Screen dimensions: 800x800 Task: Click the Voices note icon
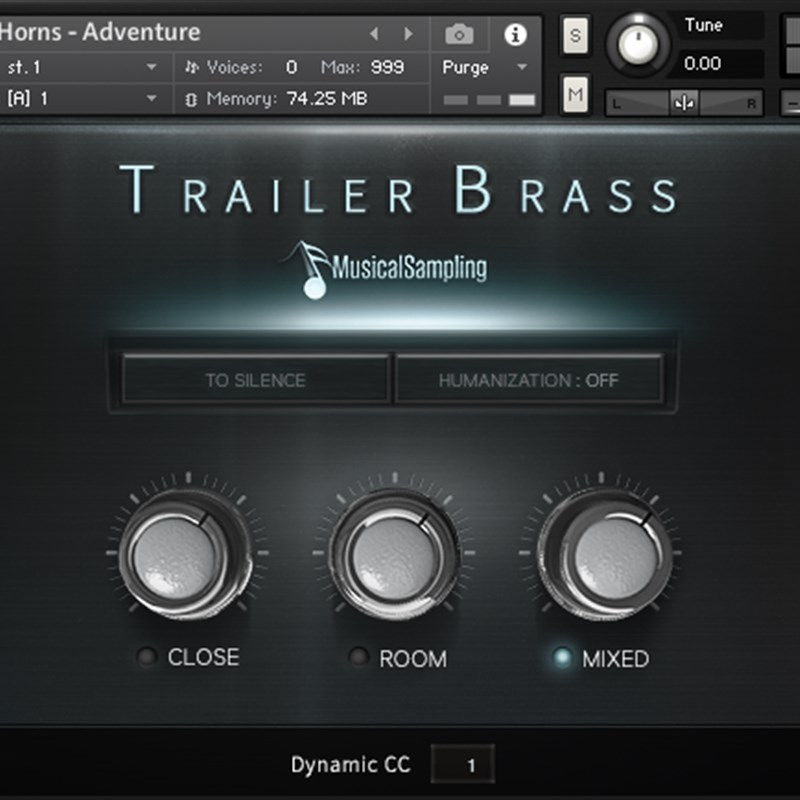pos(191,67)
